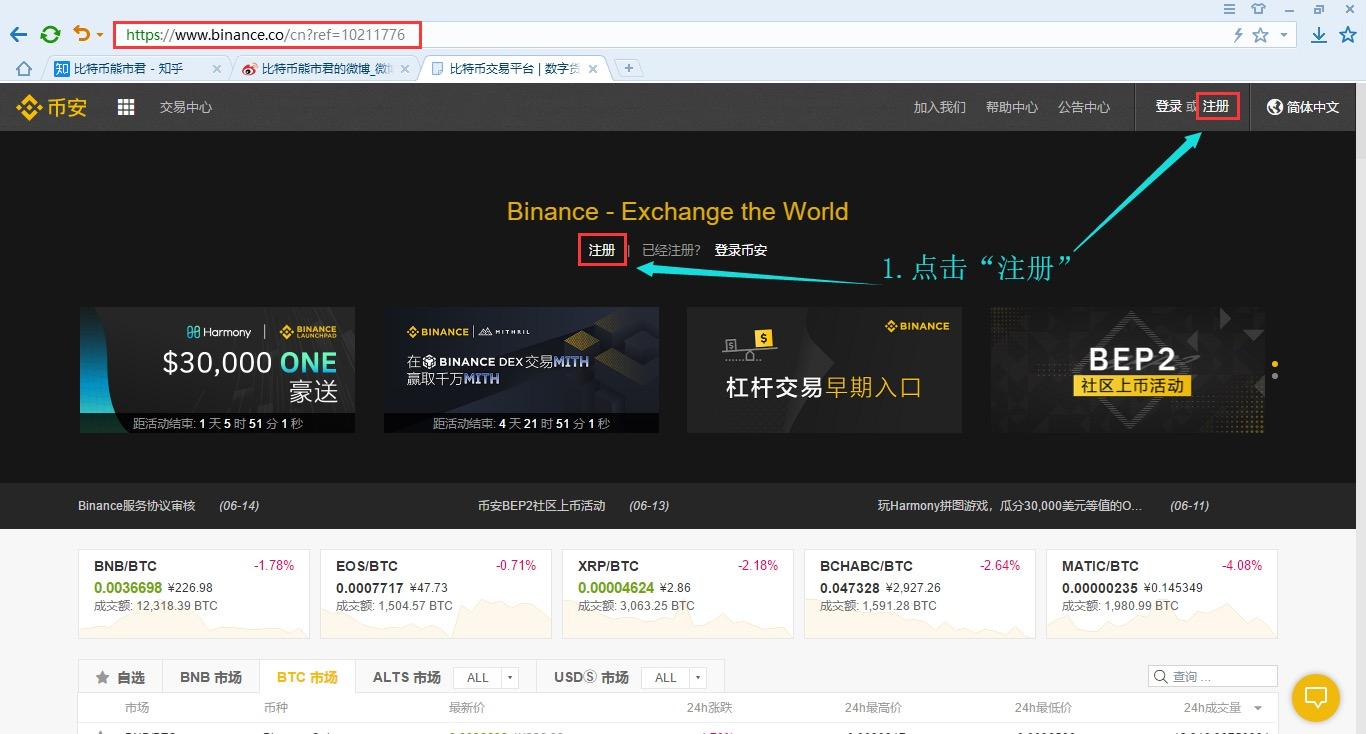Click the browser home icon
Screen dimensions: 1366x734
click(x=23, y=69)
